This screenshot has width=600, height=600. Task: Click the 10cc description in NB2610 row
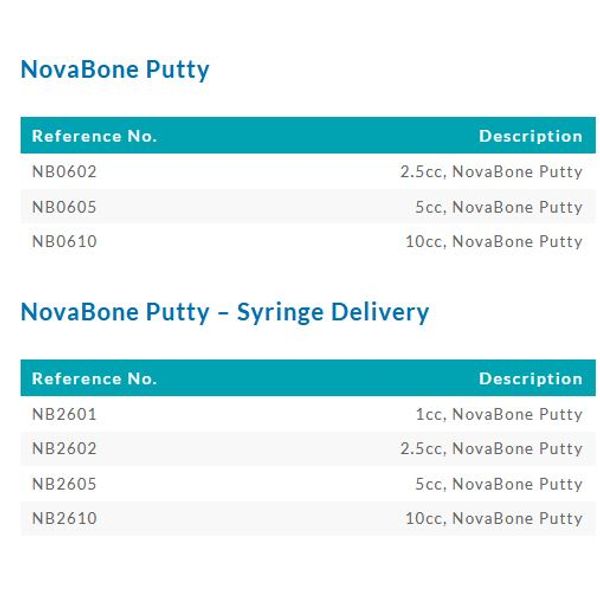tap(494, 519)
